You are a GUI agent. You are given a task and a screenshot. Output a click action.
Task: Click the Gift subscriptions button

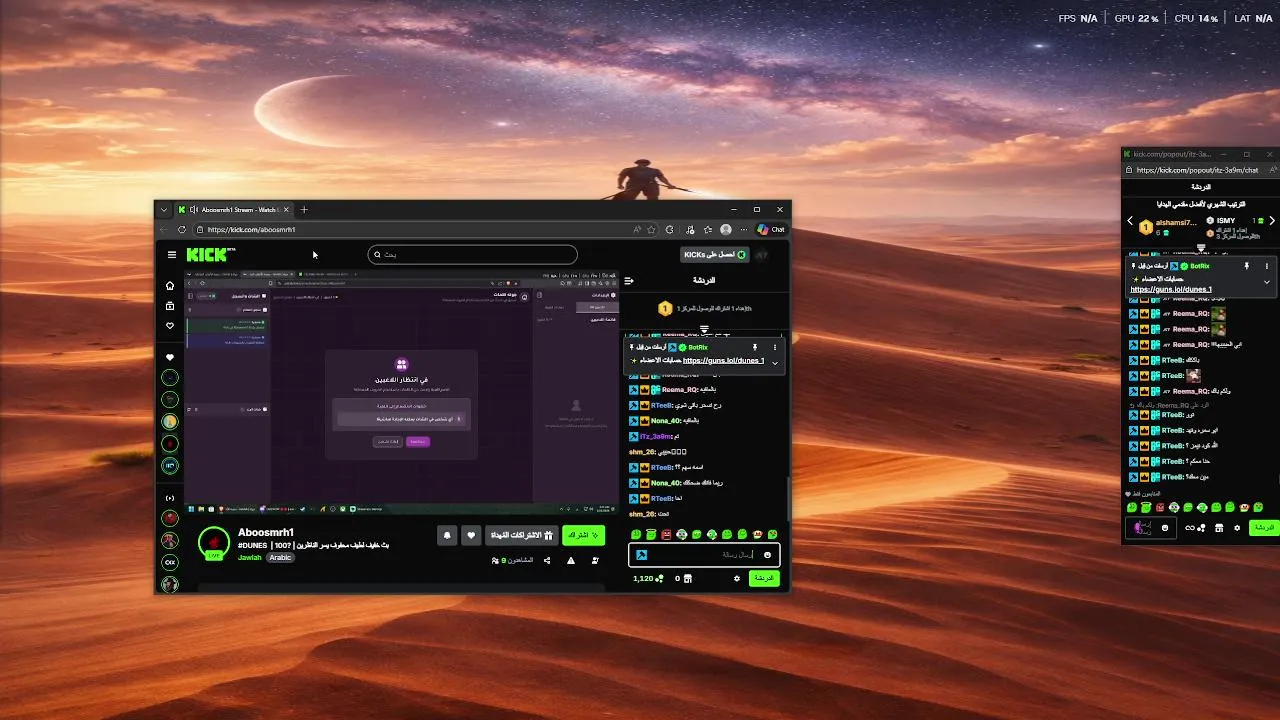pos(521,535)
